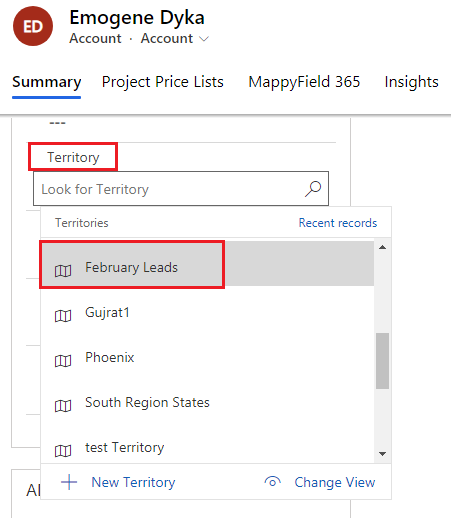Click the territory search magnifier icon
This screenshot has width=451, height=518.
(313, 189)
